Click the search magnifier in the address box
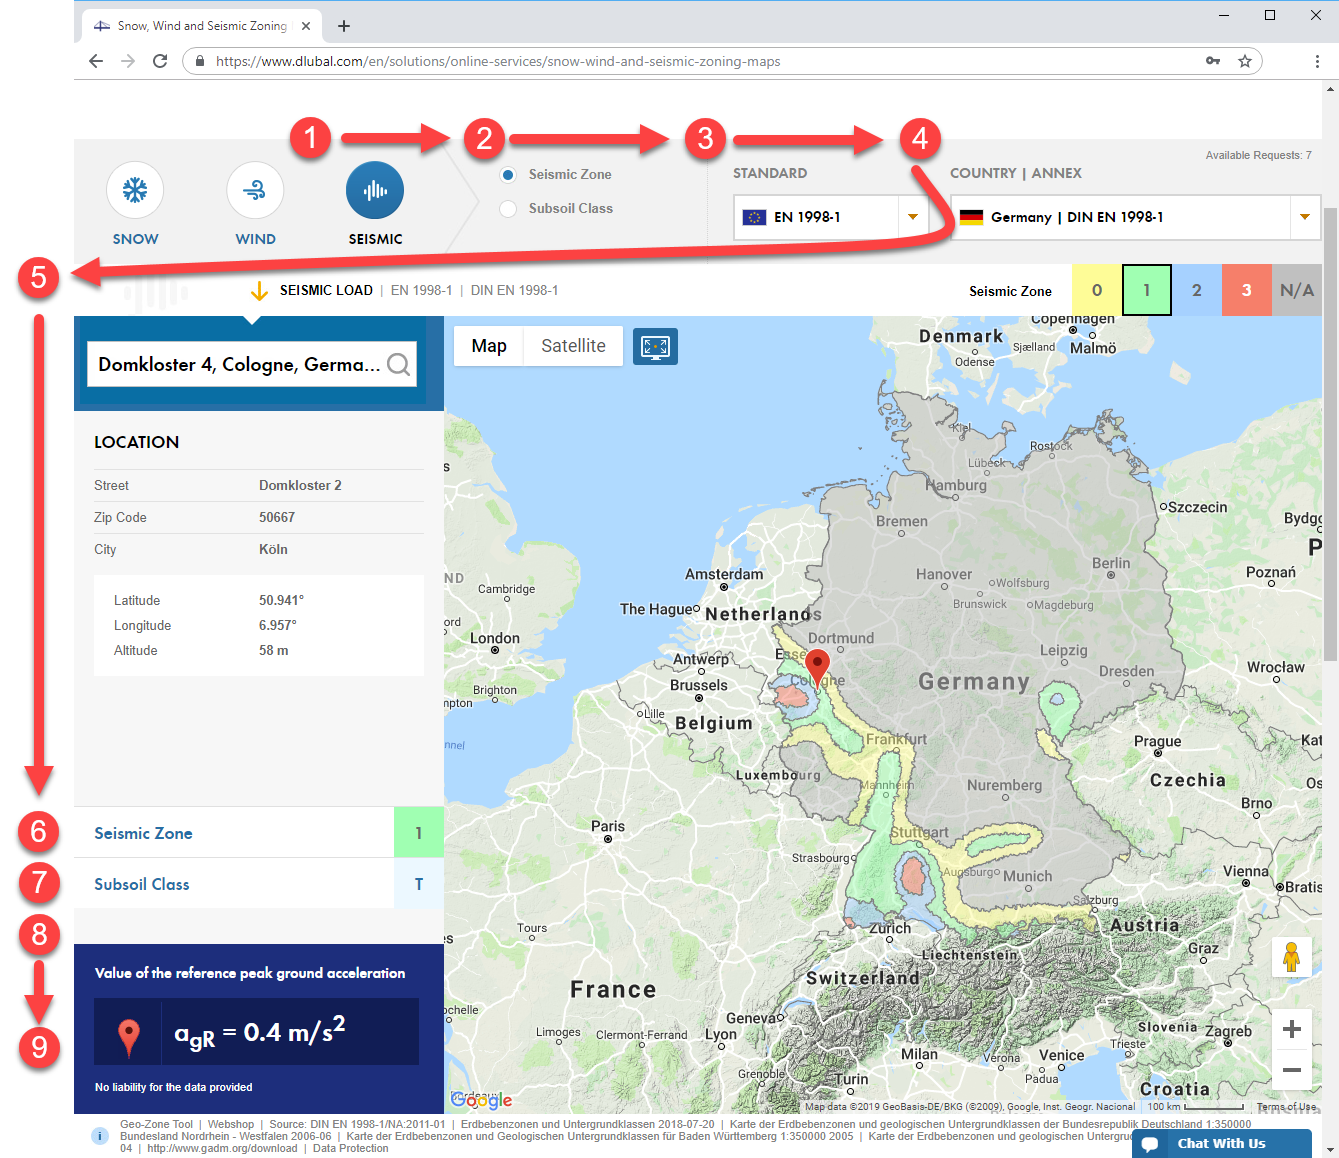 pyautogui.click(x=399, y=364)
